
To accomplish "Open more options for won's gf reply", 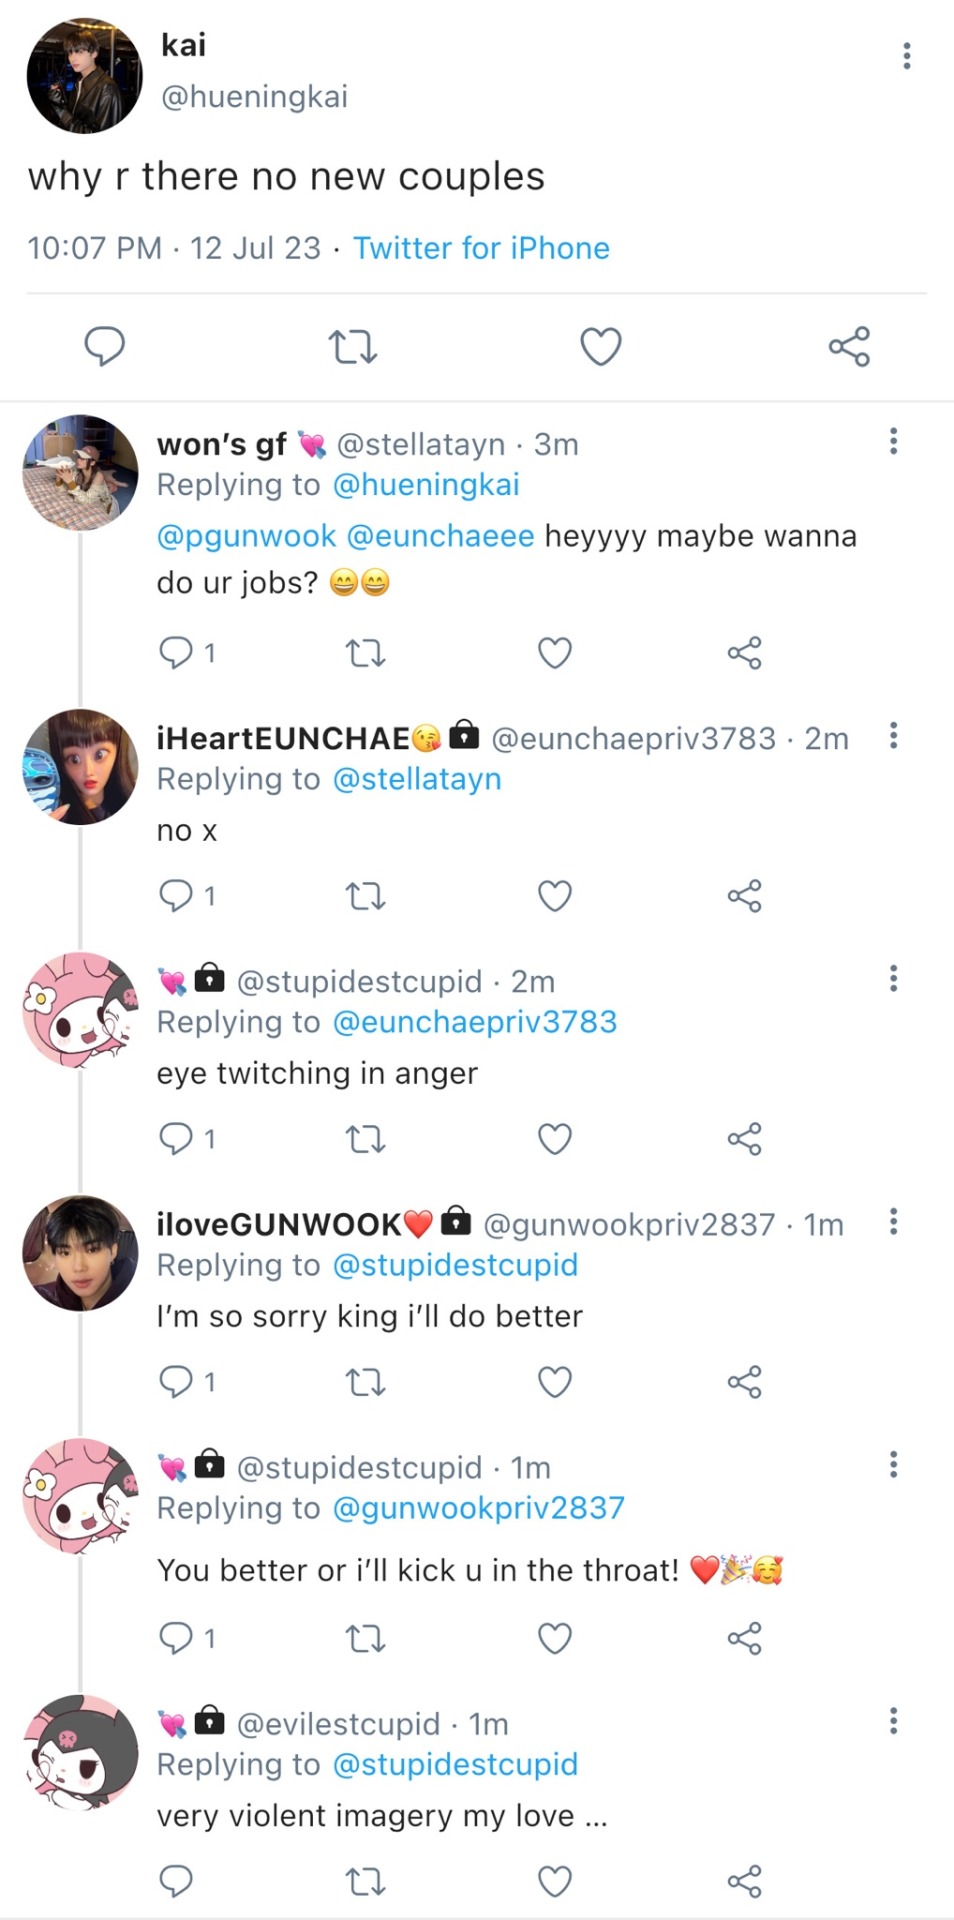I will point(893,441).
